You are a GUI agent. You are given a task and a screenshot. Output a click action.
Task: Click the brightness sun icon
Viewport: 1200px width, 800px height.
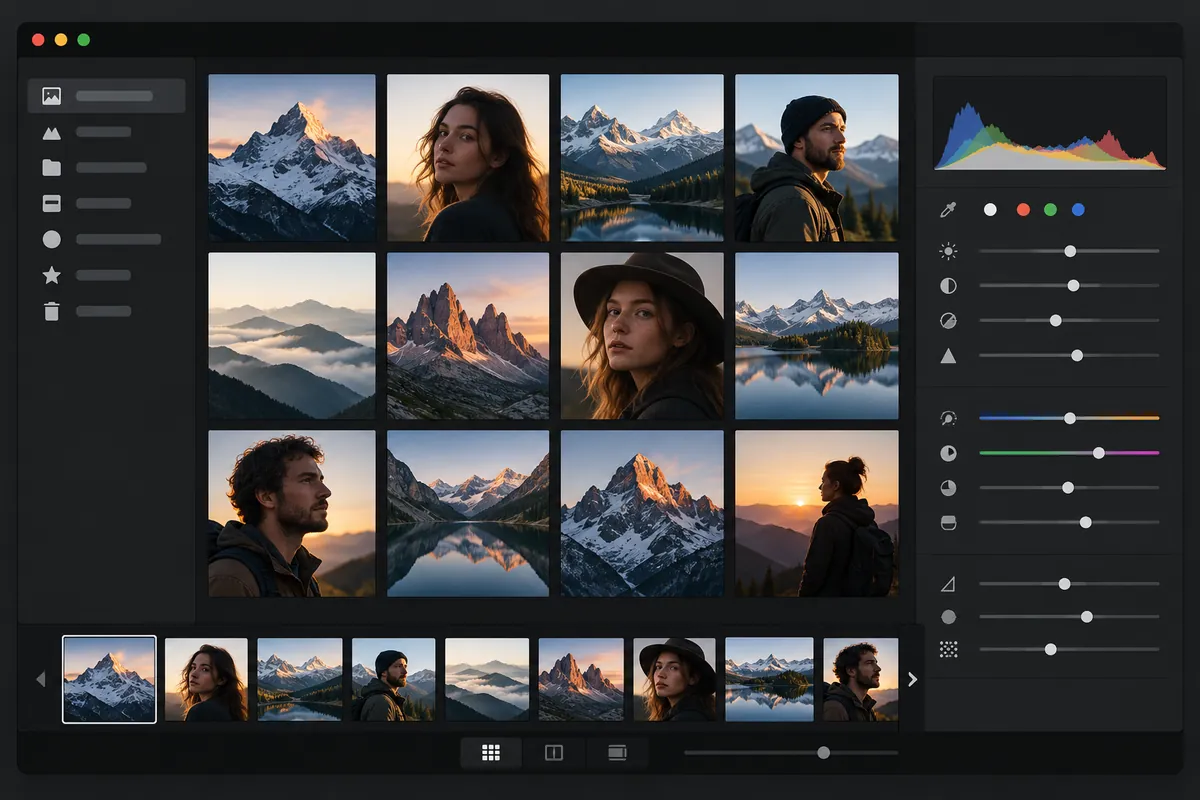point(948,251)
